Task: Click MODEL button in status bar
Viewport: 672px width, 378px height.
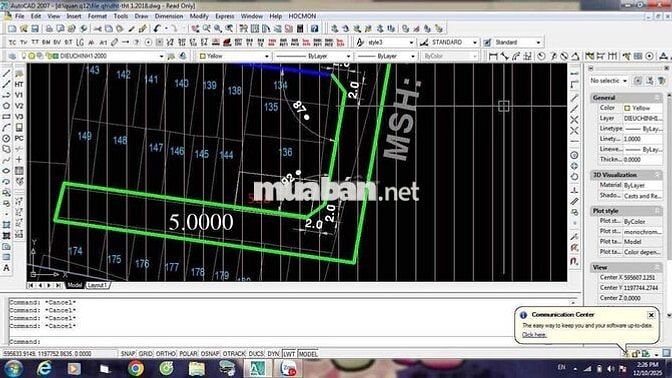Action: (x=308, y=354)
